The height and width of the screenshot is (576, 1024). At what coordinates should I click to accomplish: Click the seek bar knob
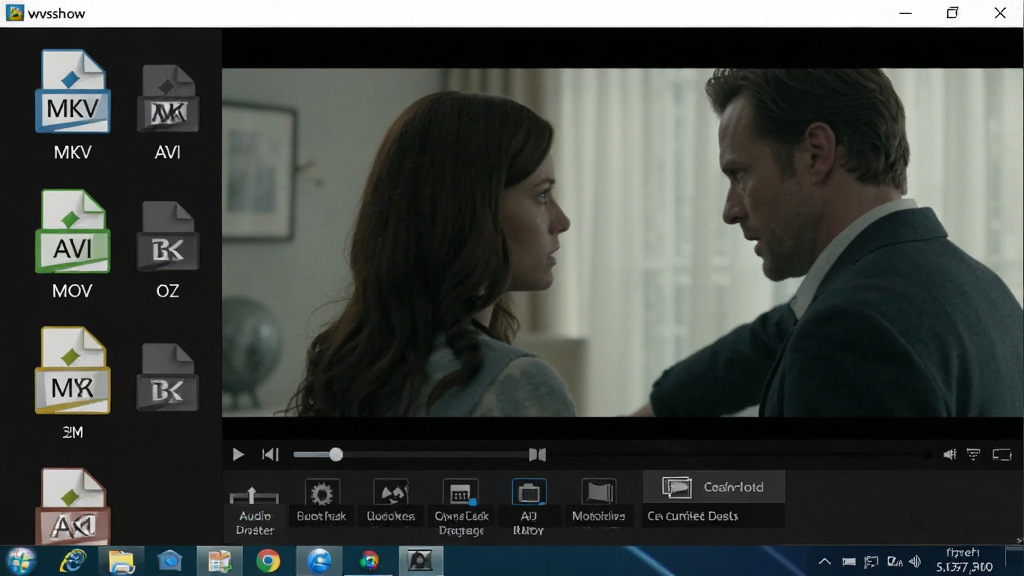coord(336,455)
